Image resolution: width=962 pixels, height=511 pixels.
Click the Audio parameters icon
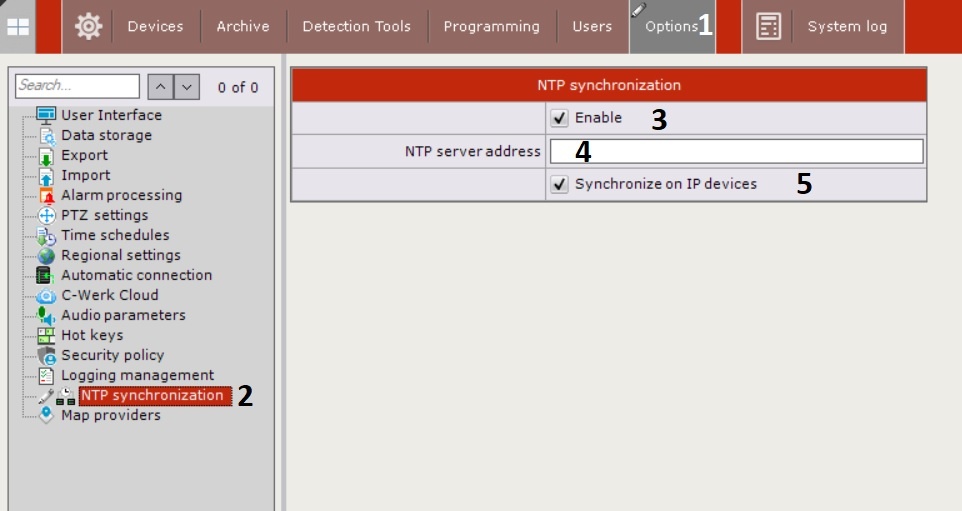(46, 315)
